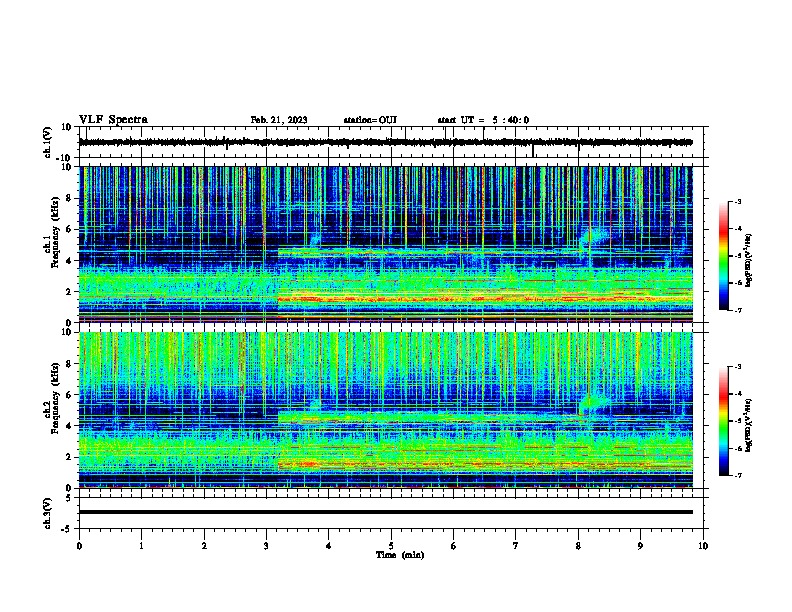Click the station label "station=OUJ"
The height and width of the screenshot is (612, 792).
tap(370, 120)
